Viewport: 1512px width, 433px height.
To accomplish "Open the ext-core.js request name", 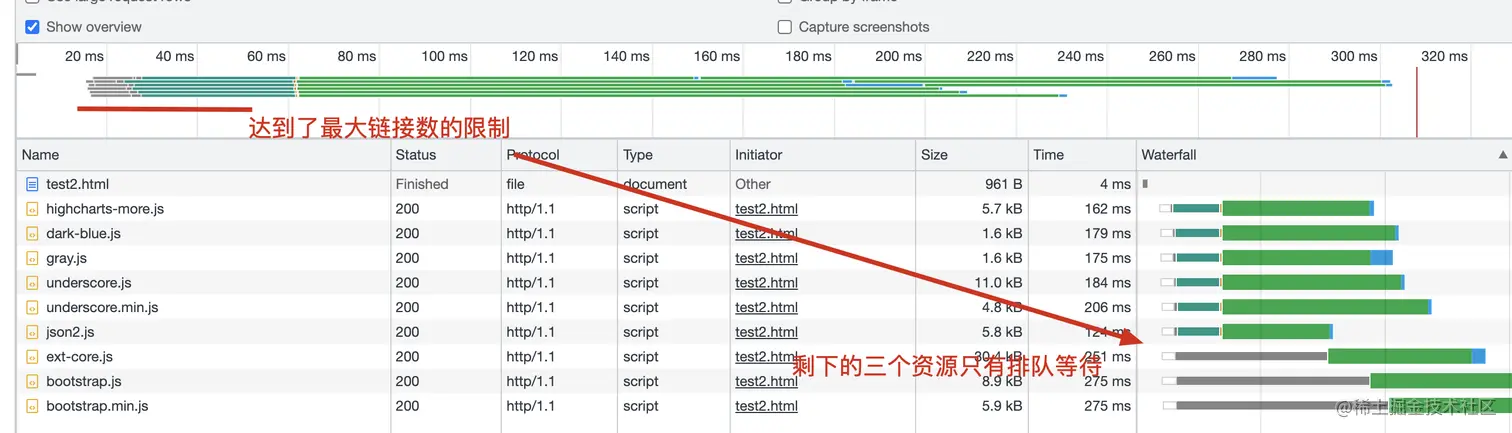I will (x=79, y=357).
